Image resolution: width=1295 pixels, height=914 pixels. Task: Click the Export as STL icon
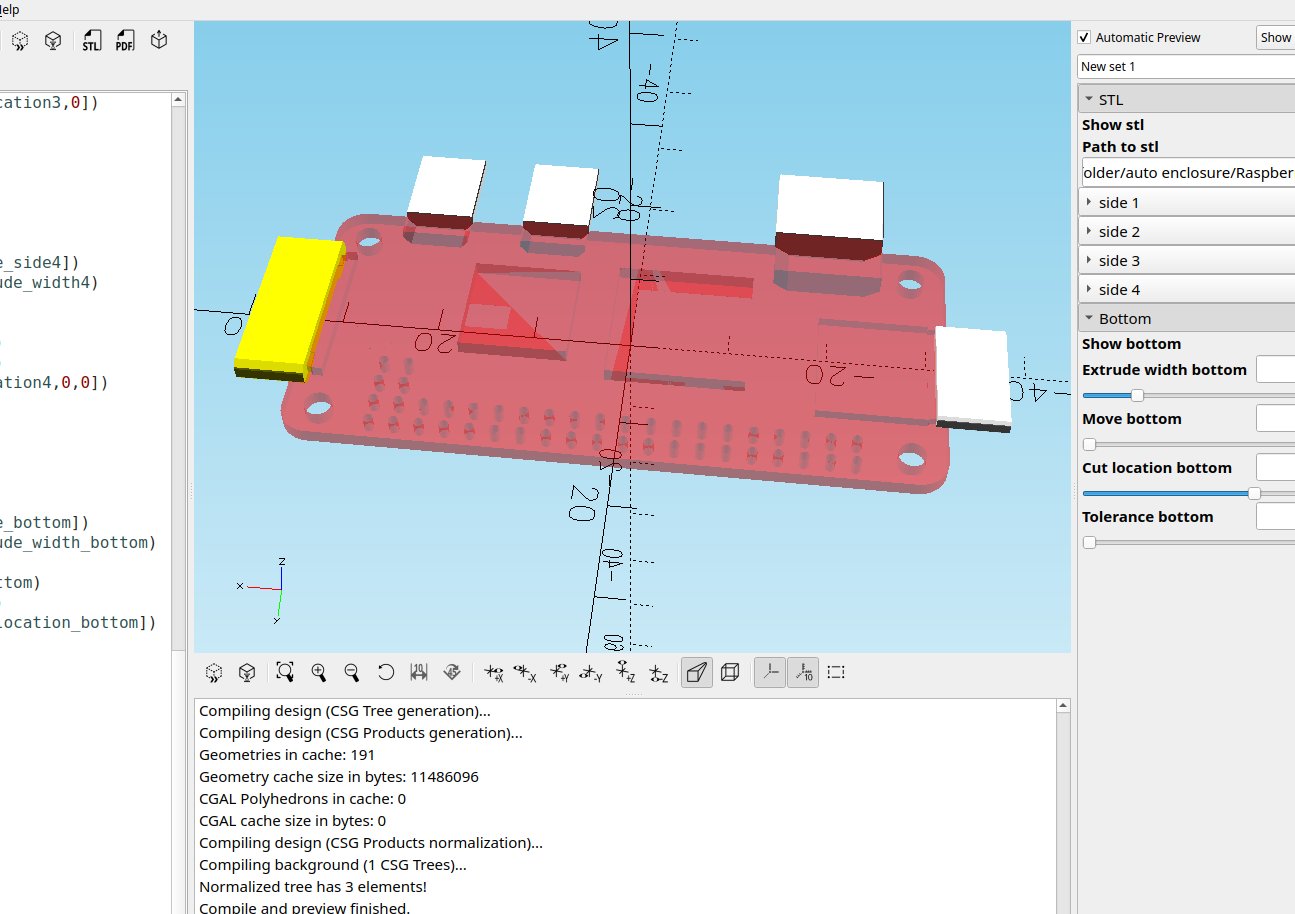[x=91, y=41]
